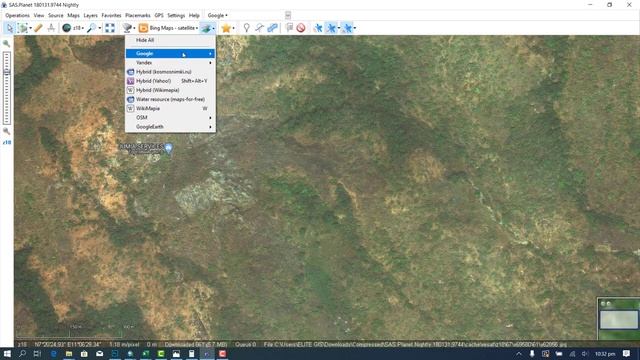Expand the Google submenu in layers list
Image resolution: width=640 pixels, height=360 pixels.
[170, 53]
